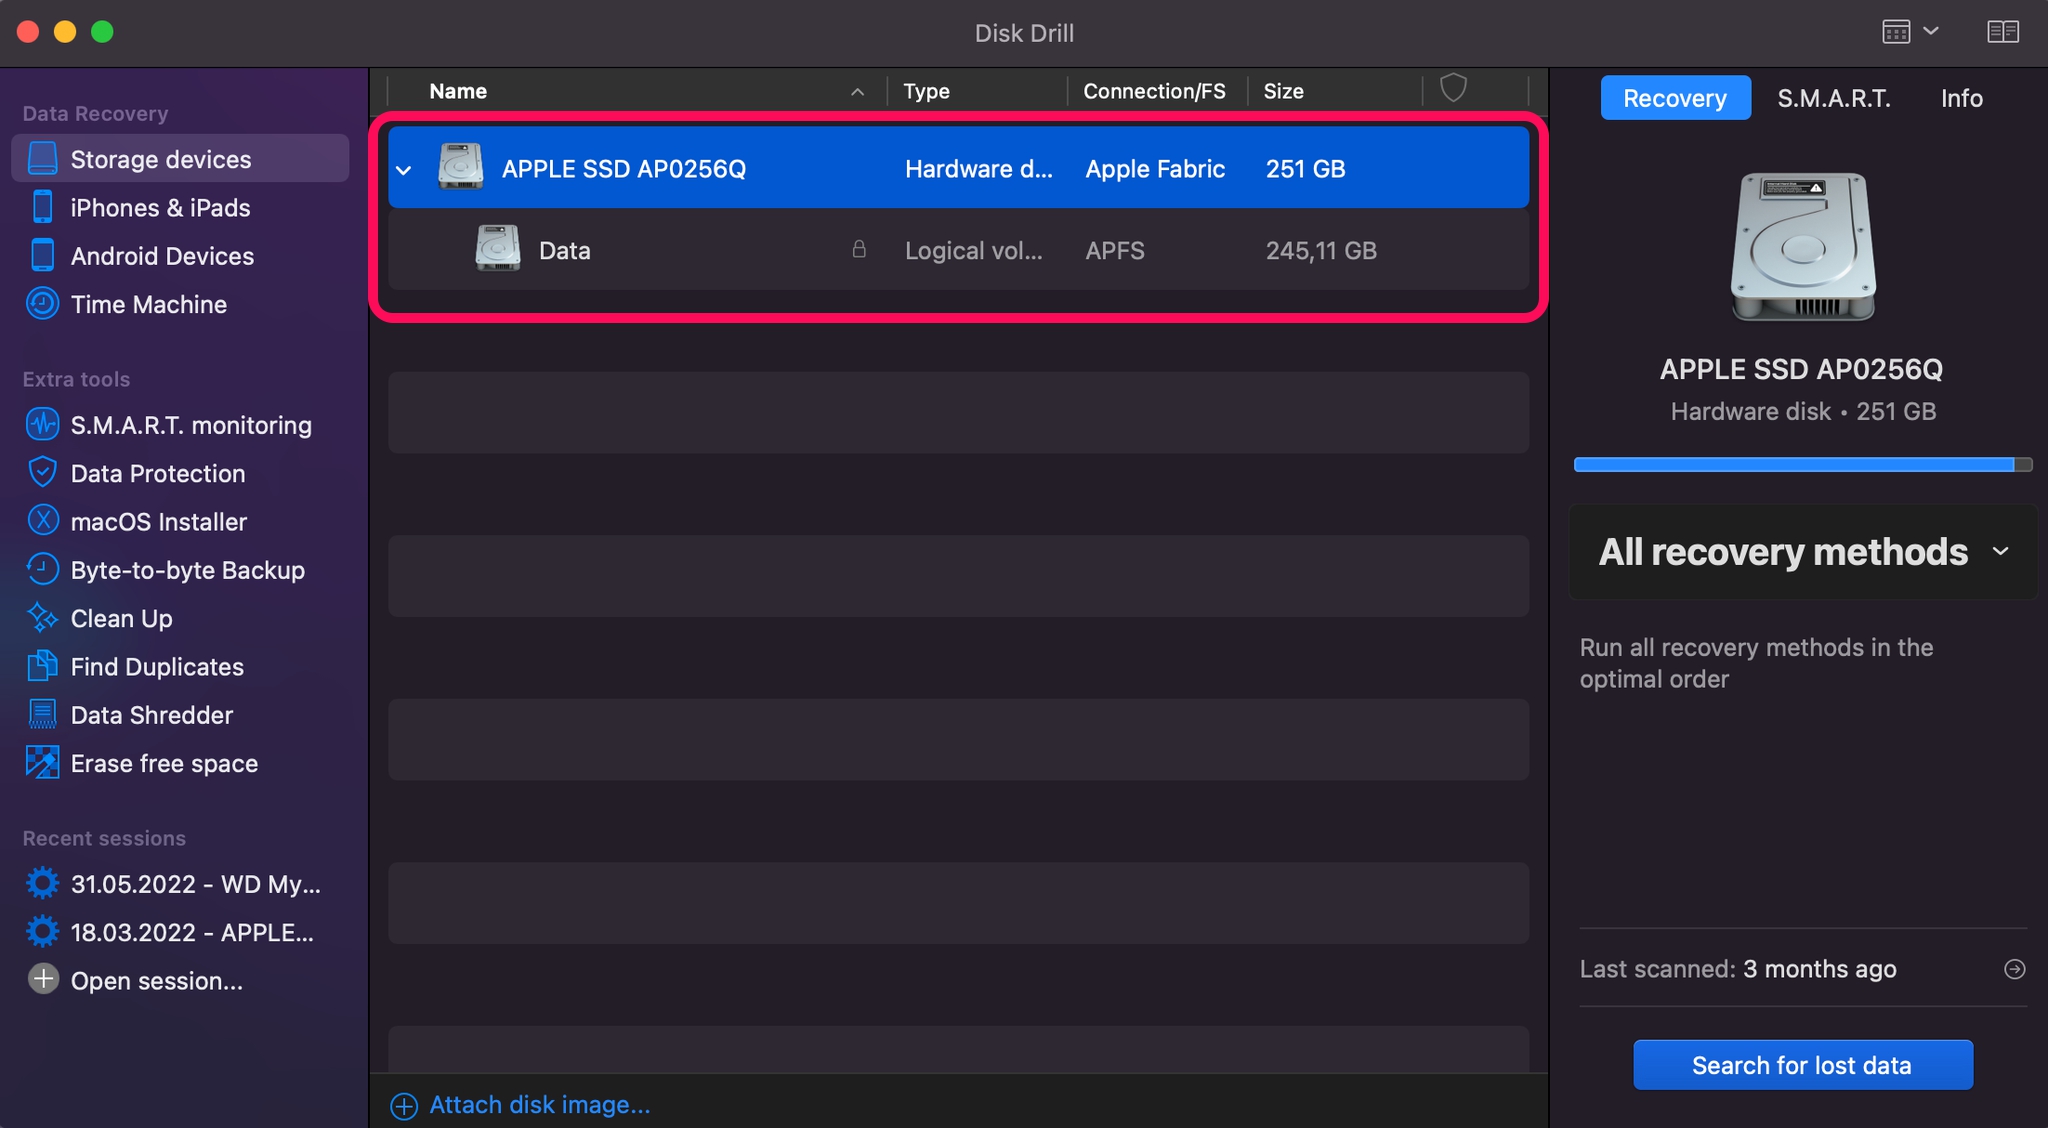The height and width of the screenshot is (1128, 2048).
Task: Click the Data Protection shield icon
Action: (x=42, y=472)
